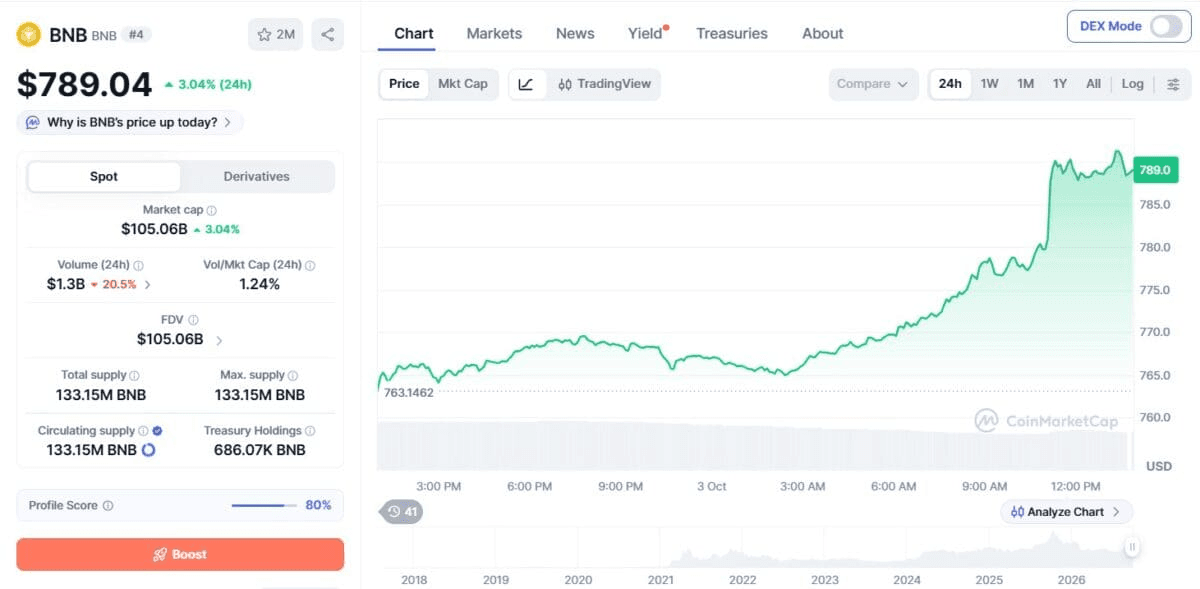The height and width of the screenshot is (589, 1200).
Task: Select the Price chart option
Action: 404,84
